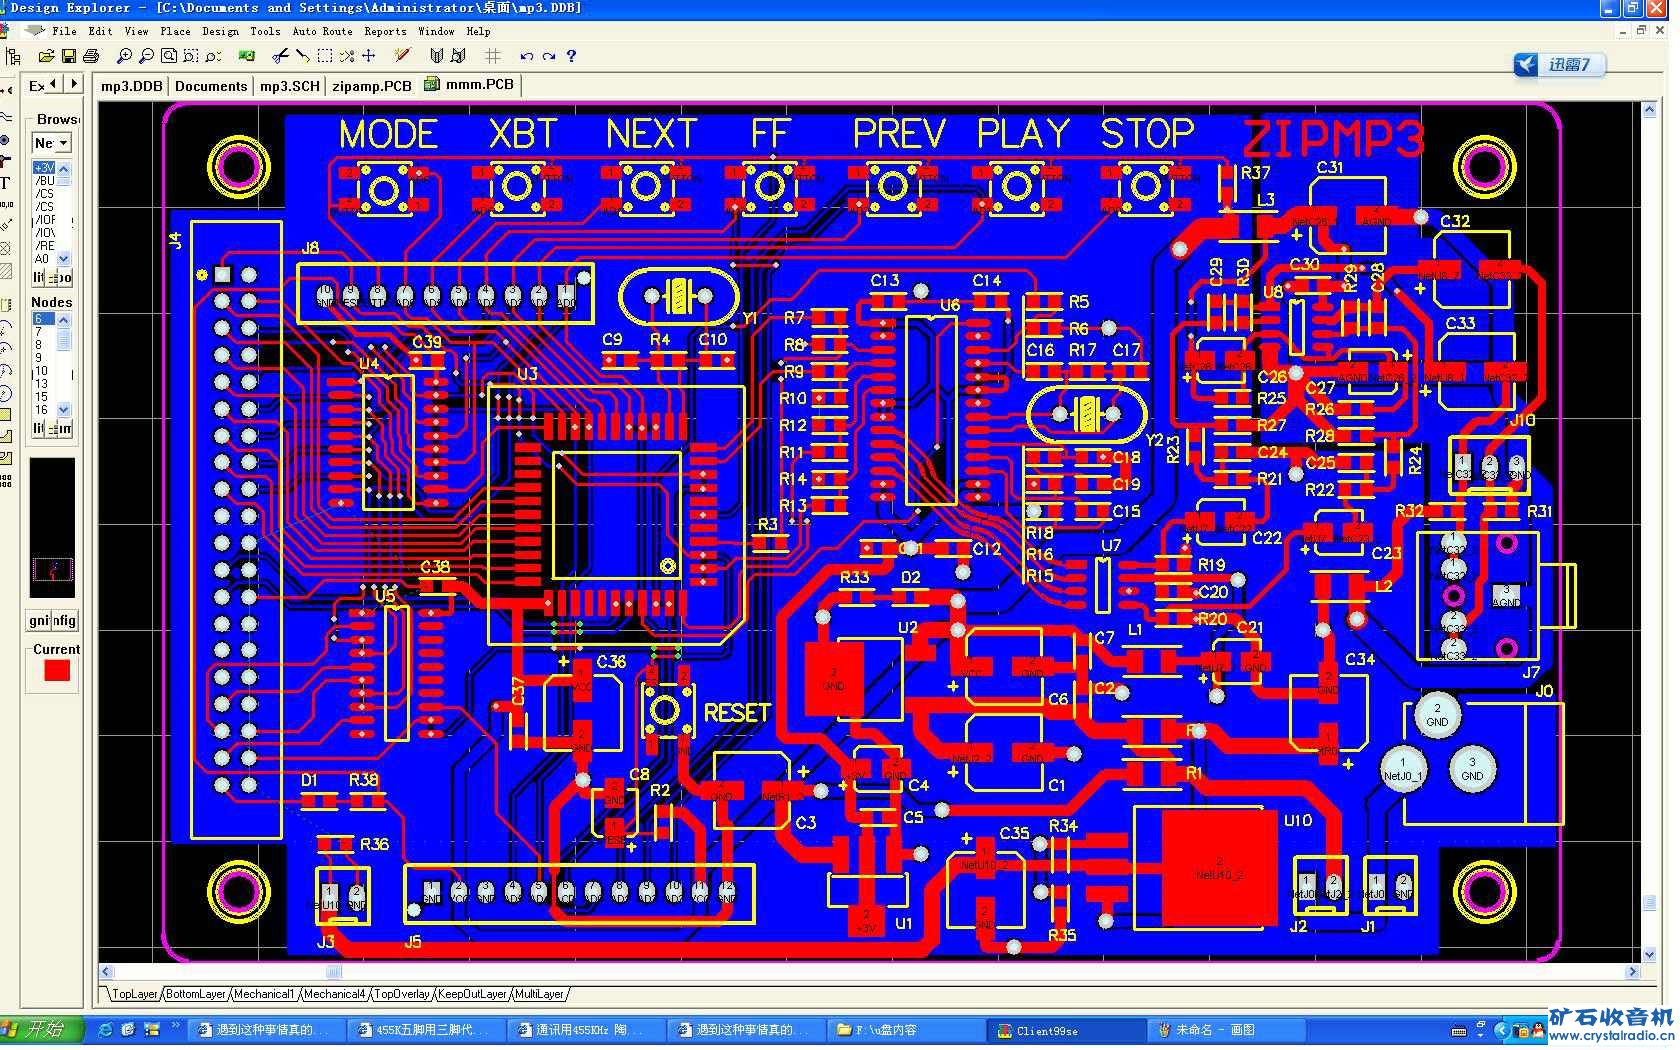Switch to the KeepOutLayer layer tab
The height and width of the screenshot is (1050, 1680).
pyautogui.click(x=474, y=994)
